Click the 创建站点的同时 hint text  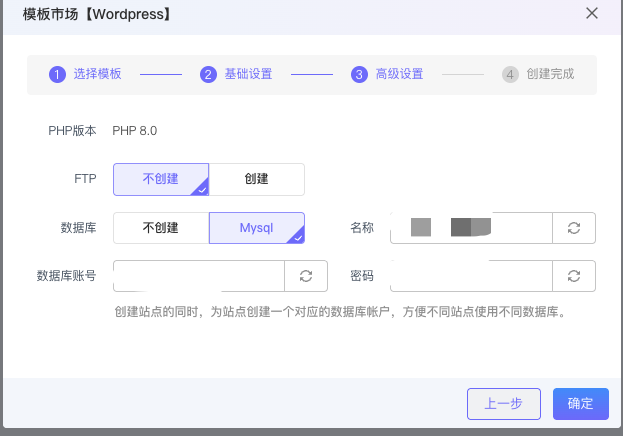click(x=340, y=312)
